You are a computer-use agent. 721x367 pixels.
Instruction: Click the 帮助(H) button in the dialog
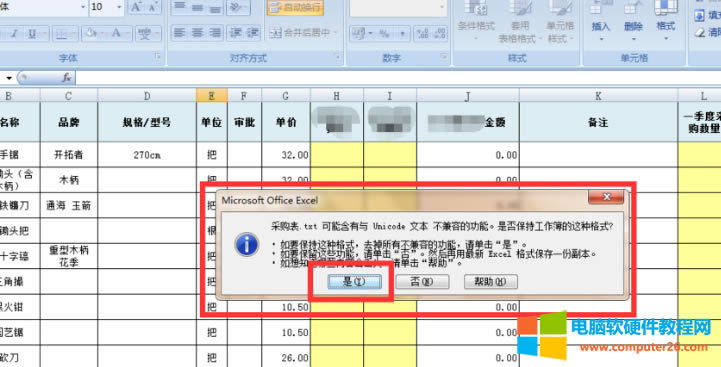491,282
